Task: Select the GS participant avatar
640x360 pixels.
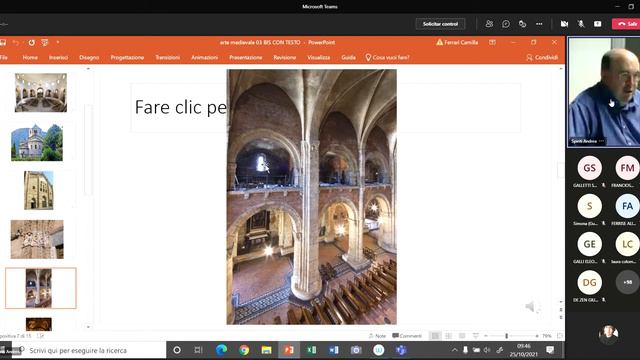Action: (589, 168)
